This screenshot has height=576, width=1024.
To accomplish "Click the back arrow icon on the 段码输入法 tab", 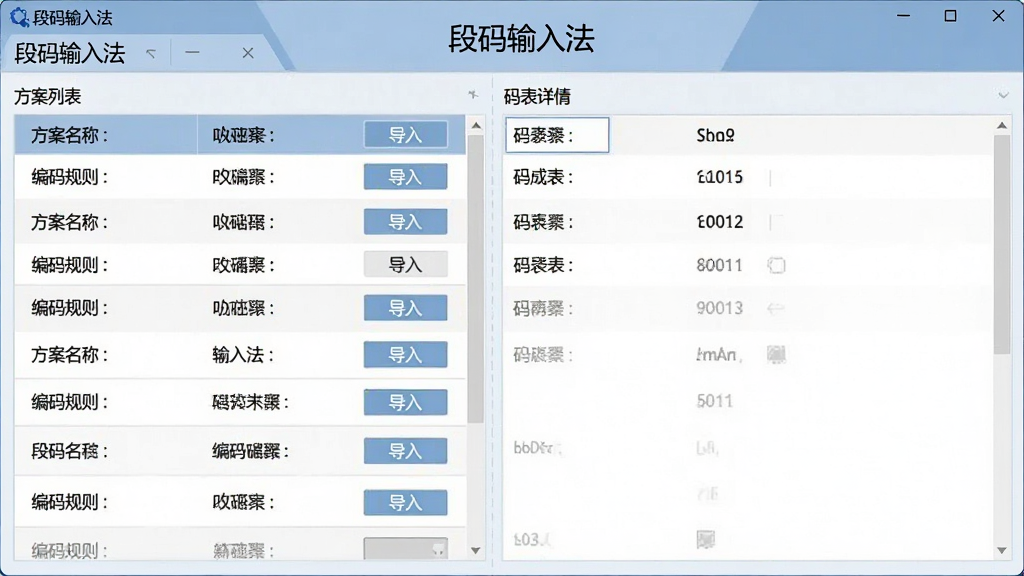I will (151, 53).
